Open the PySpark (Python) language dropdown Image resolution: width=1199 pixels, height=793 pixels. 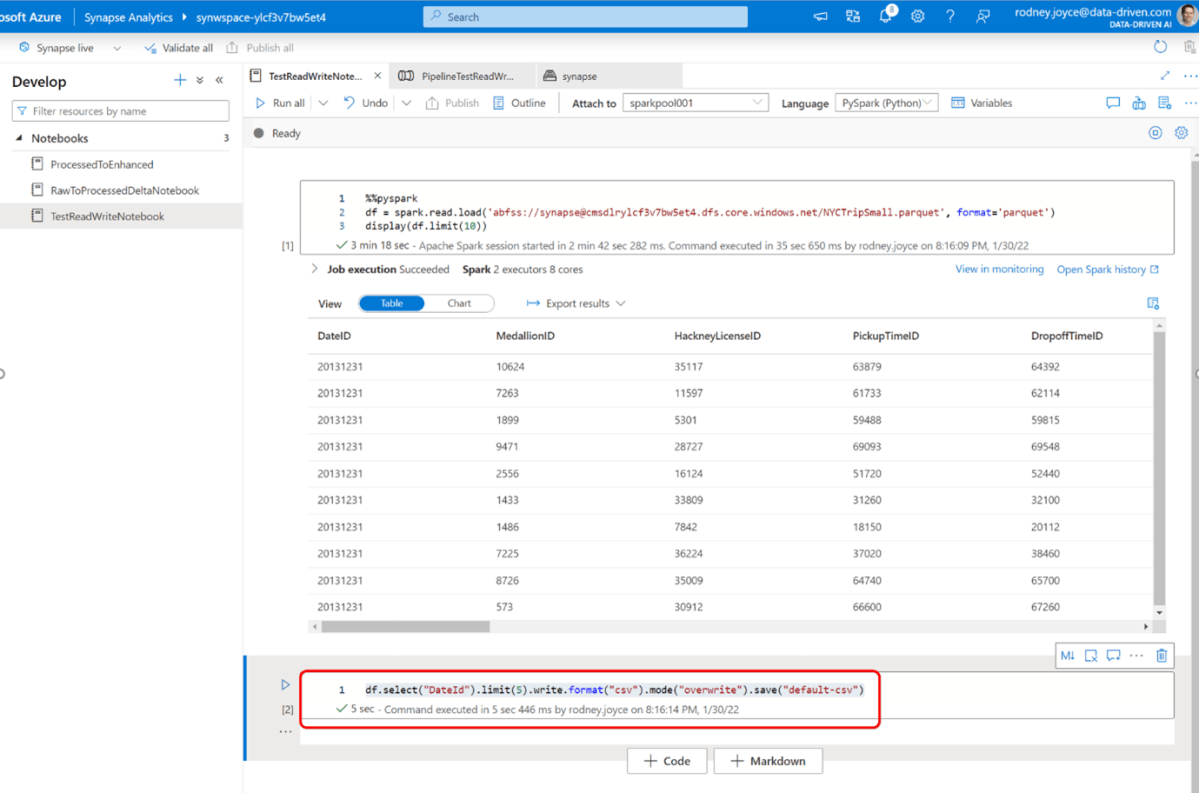click(886, 102)
